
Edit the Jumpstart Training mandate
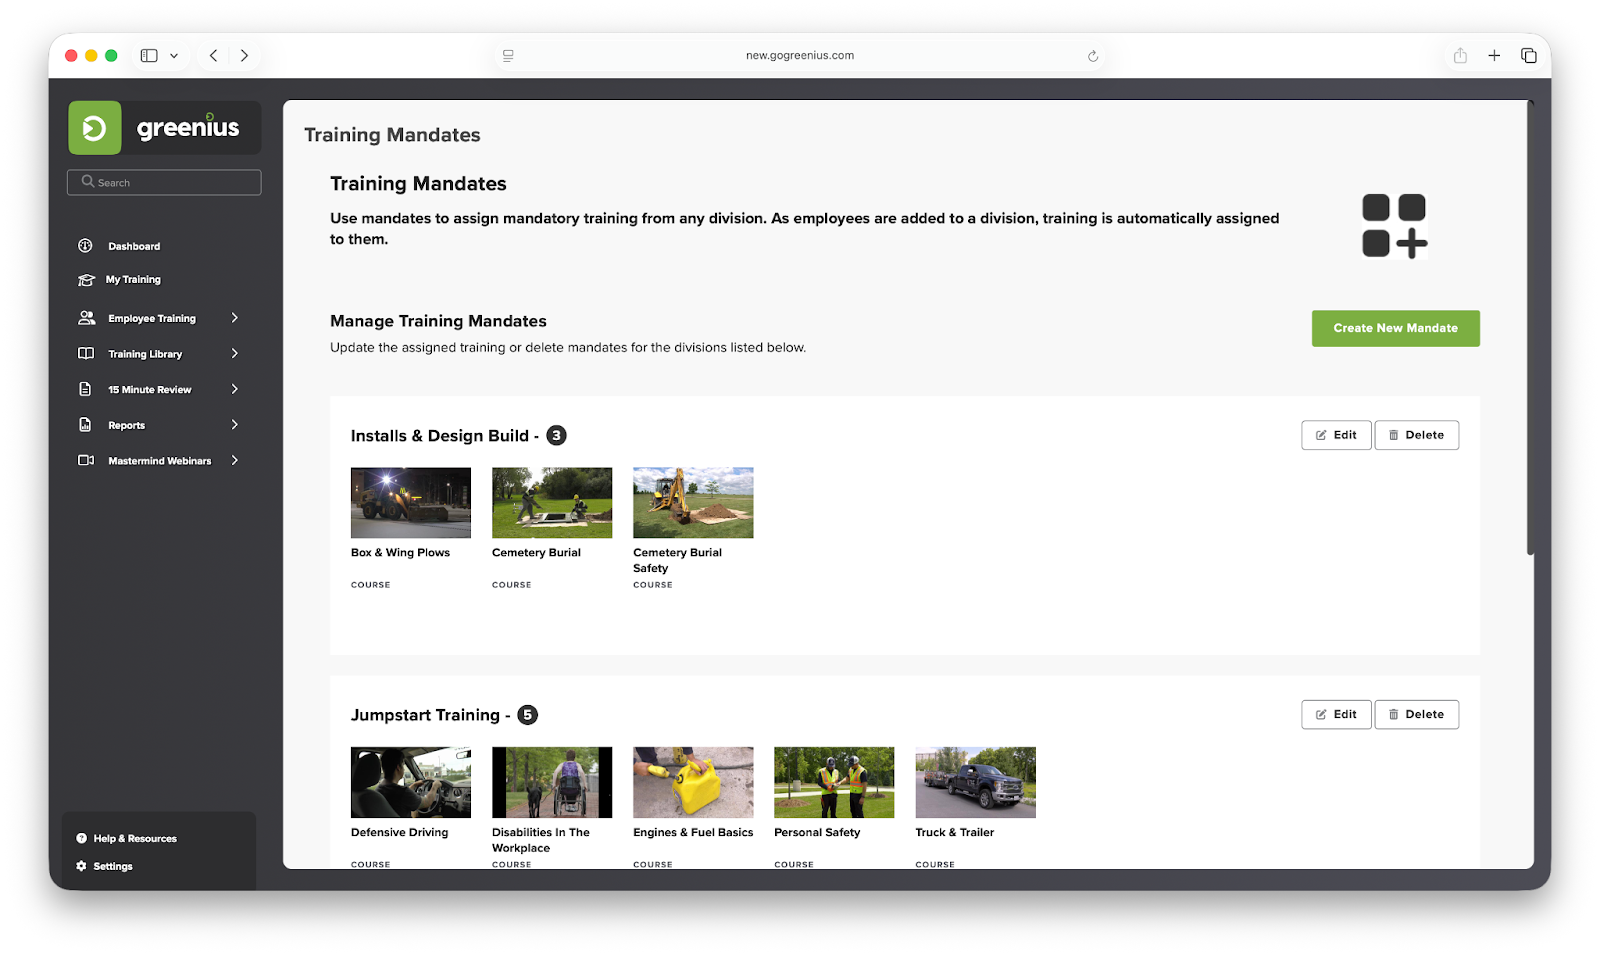click(1336, 714)
